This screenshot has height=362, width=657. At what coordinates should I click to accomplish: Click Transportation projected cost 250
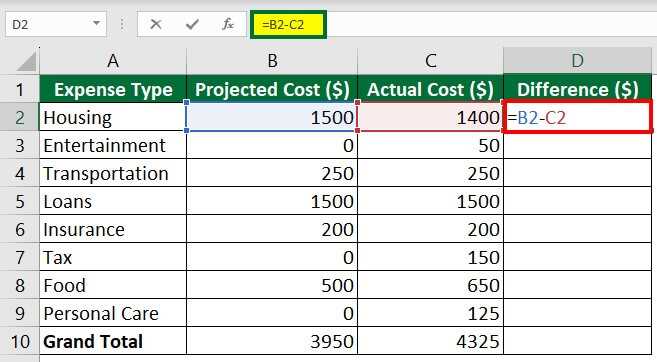(x=272, y=173)
